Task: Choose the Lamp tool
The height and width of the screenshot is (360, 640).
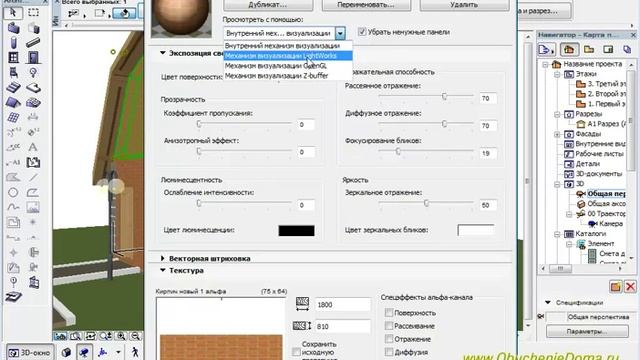Action: (x=33, y=72)
